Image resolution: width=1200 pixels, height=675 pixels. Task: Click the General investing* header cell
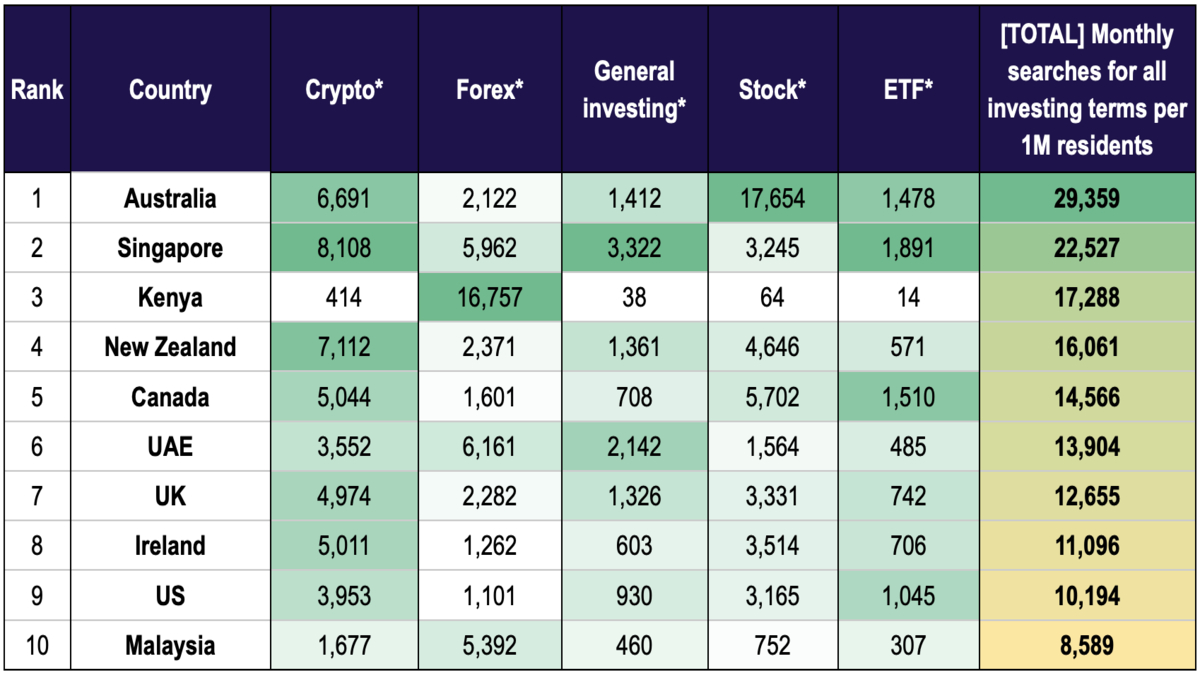(635, 90)
